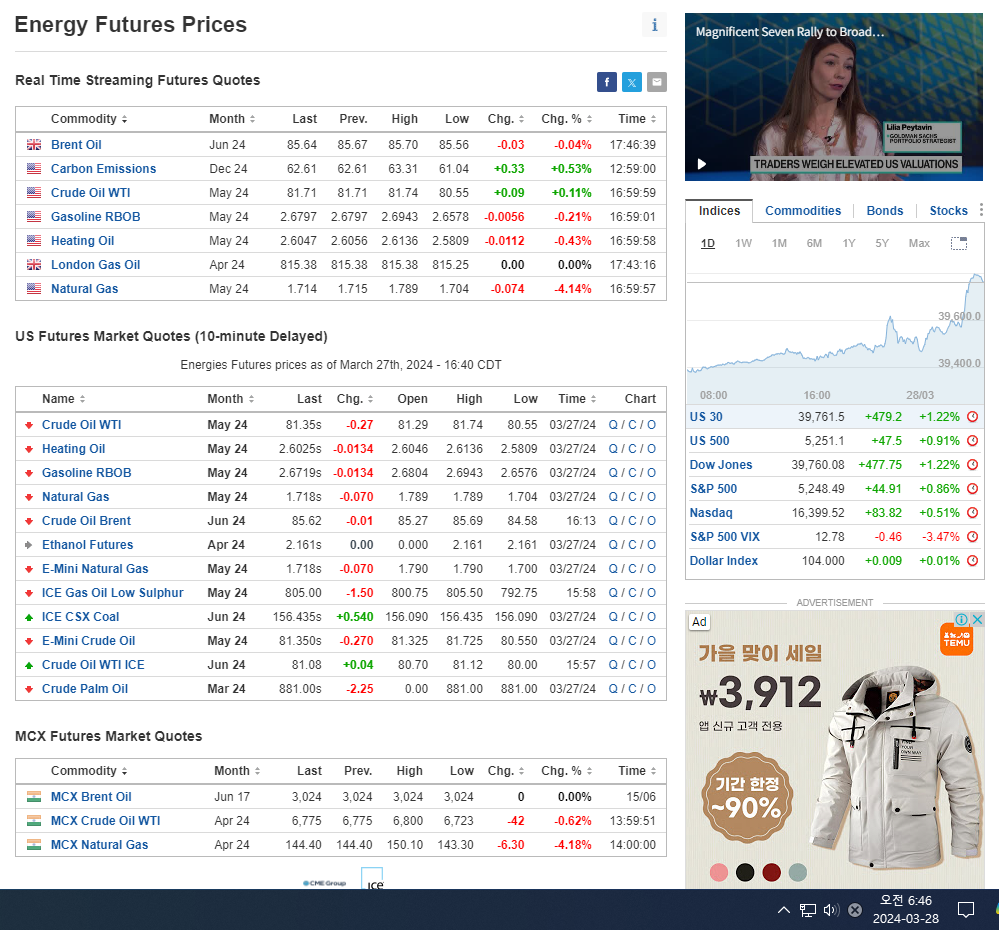999x930 pixels.
Task: Open the Natural Gas real-time link
Action: click(84, 289)
